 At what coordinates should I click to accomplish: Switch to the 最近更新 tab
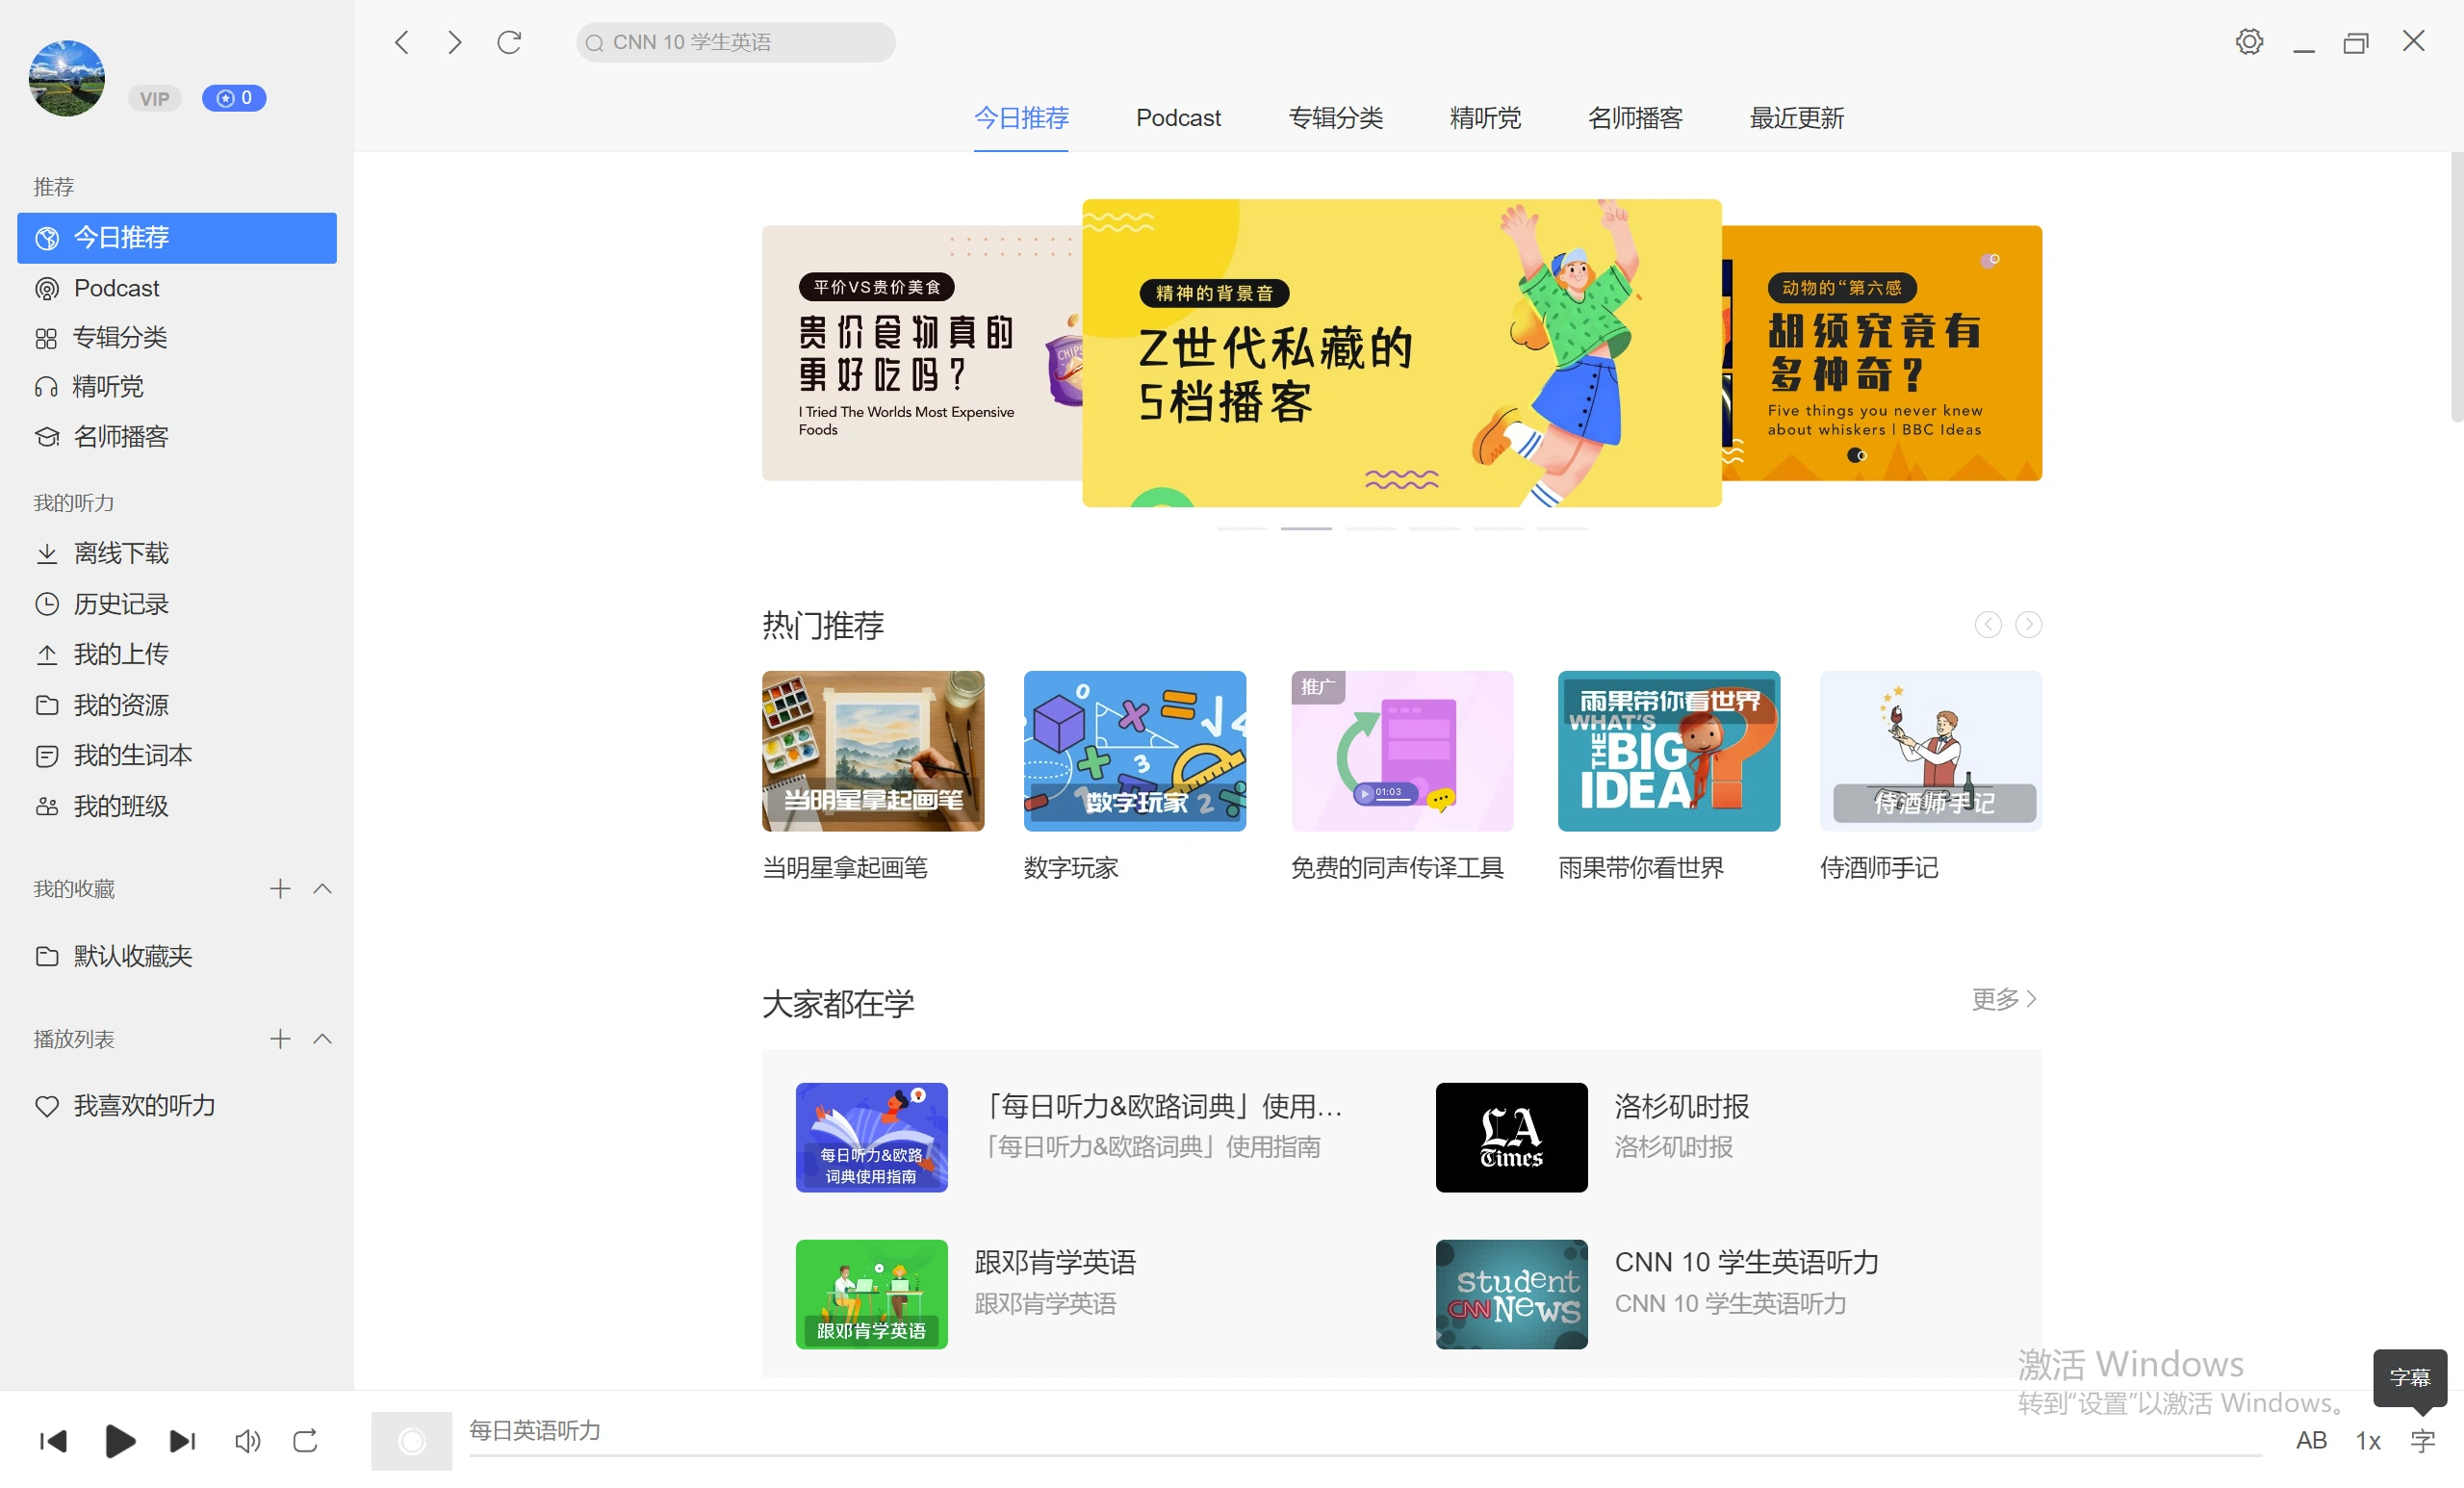click(x=1795, y=118)
